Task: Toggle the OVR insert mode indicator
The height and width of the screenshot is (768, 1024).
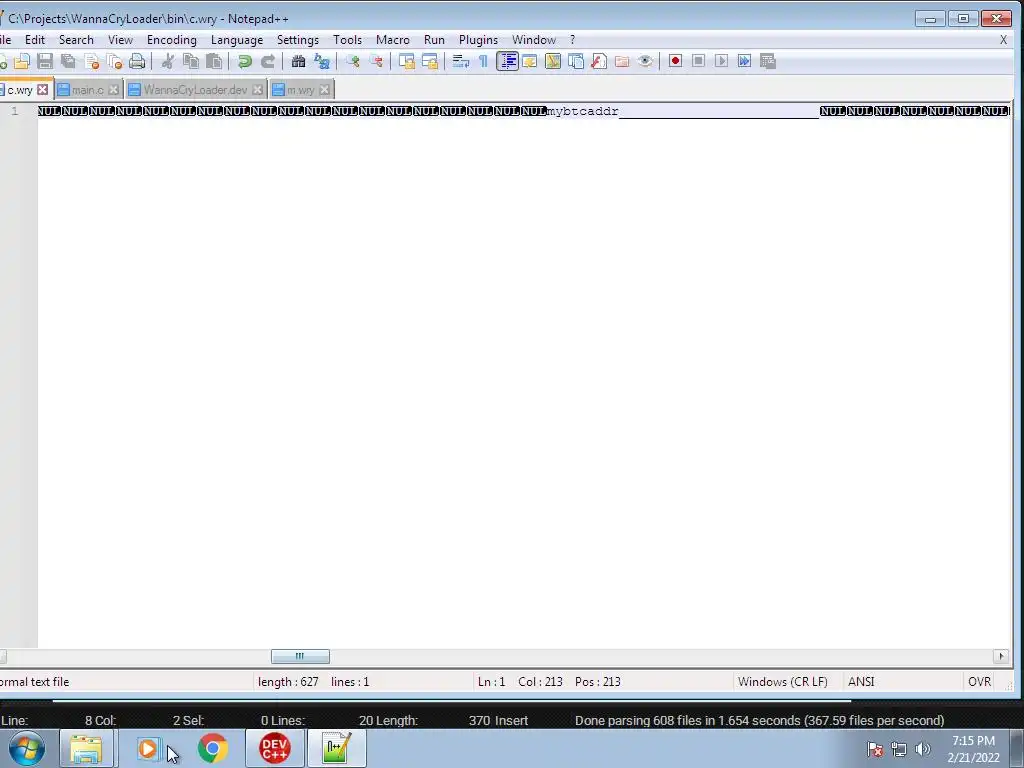Action: pyautogui.click(x=980, y=682)
